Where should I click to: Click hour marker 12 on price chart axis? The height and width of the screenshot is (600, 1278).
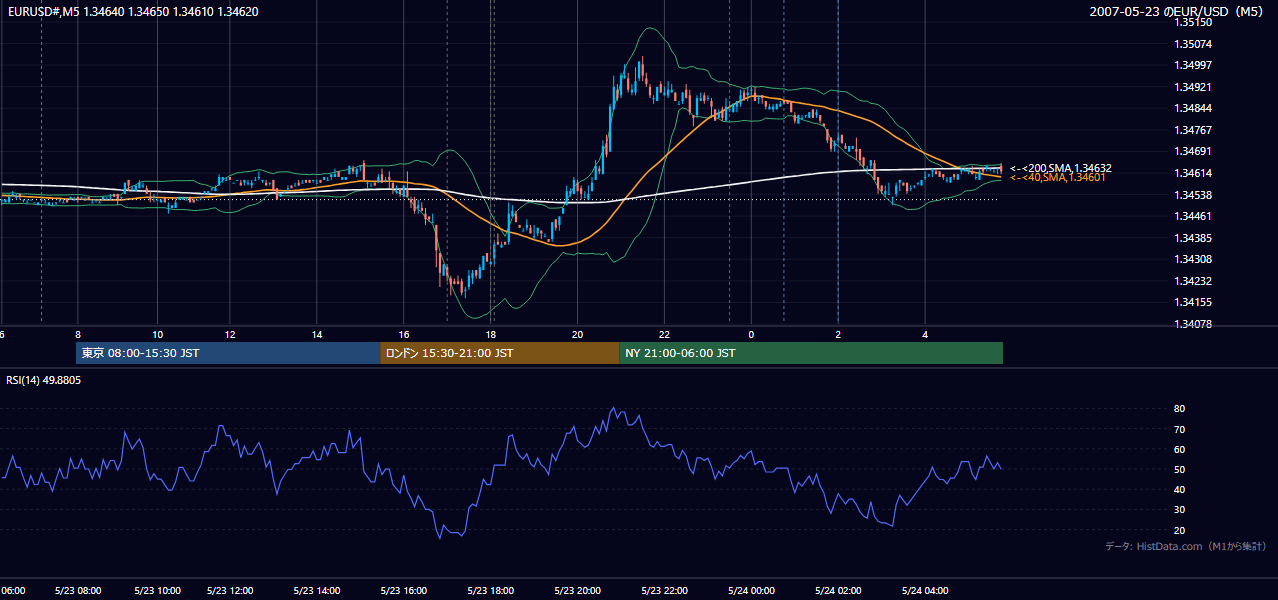coord(230,334)
